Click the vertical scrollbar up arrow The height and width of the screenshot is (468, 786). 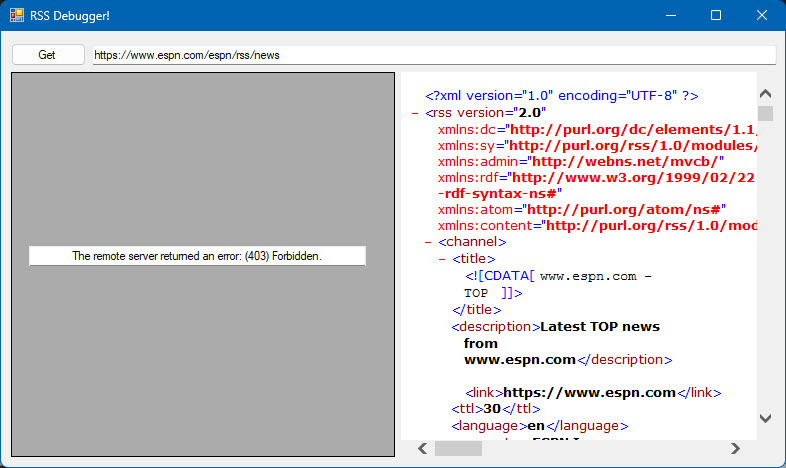click(765, 94)
